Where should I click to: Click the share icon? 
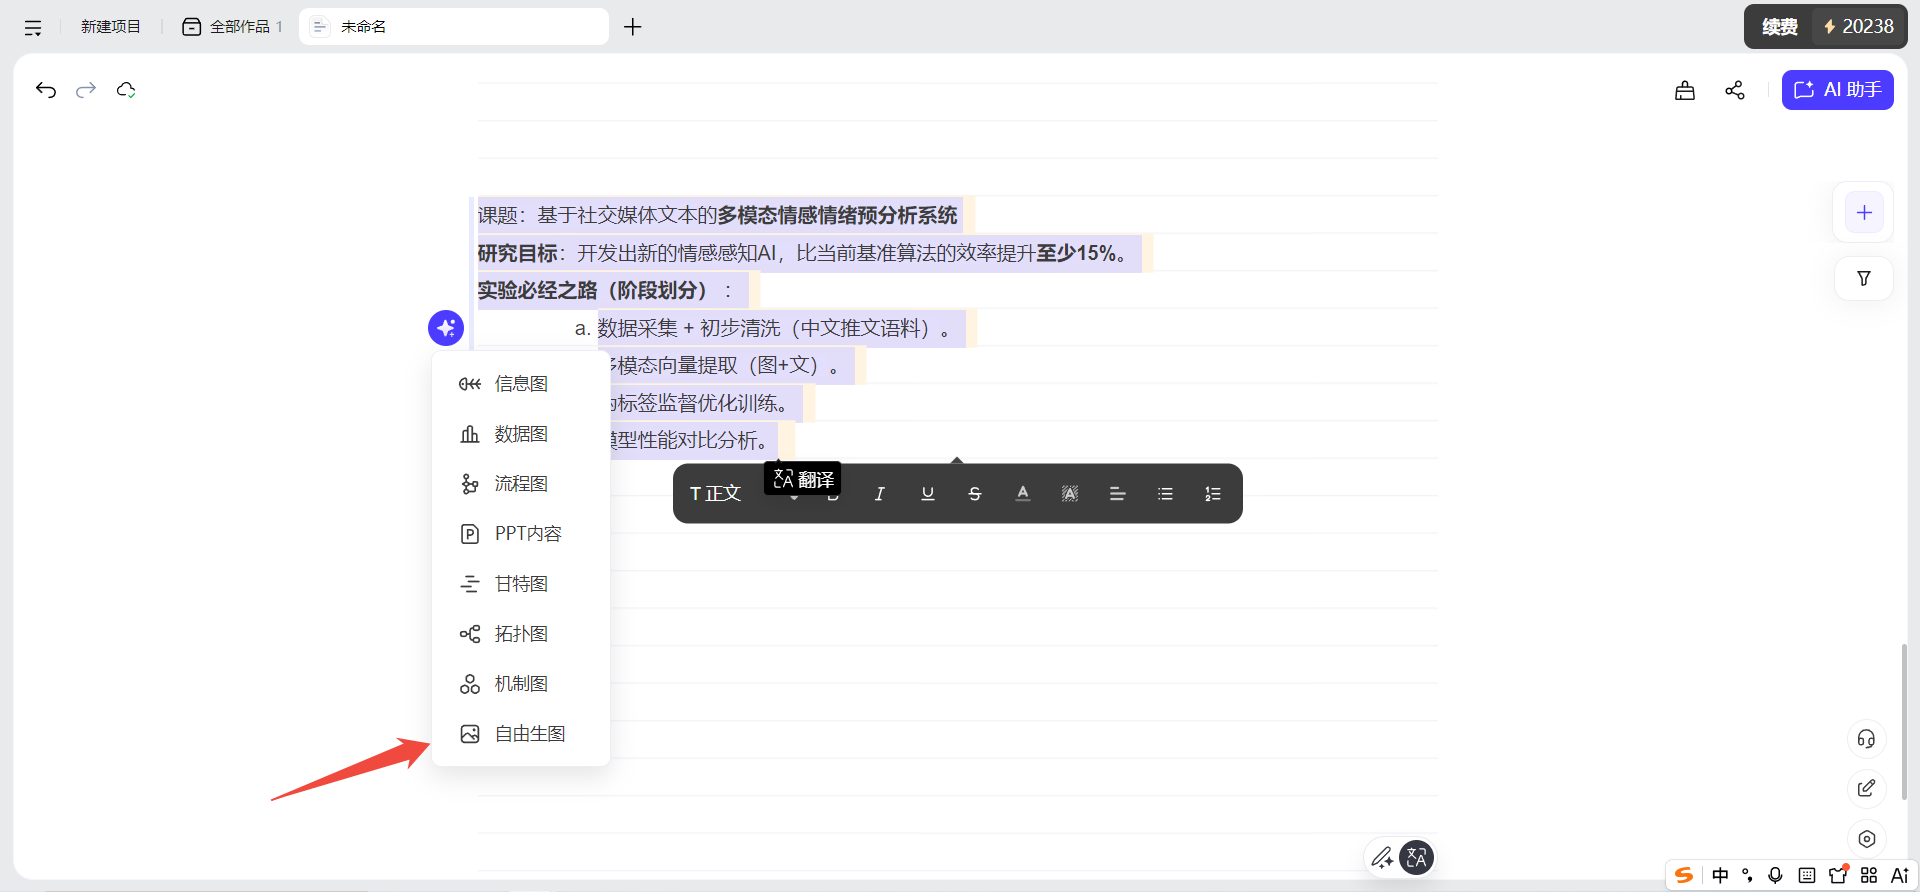point(1735,91)
